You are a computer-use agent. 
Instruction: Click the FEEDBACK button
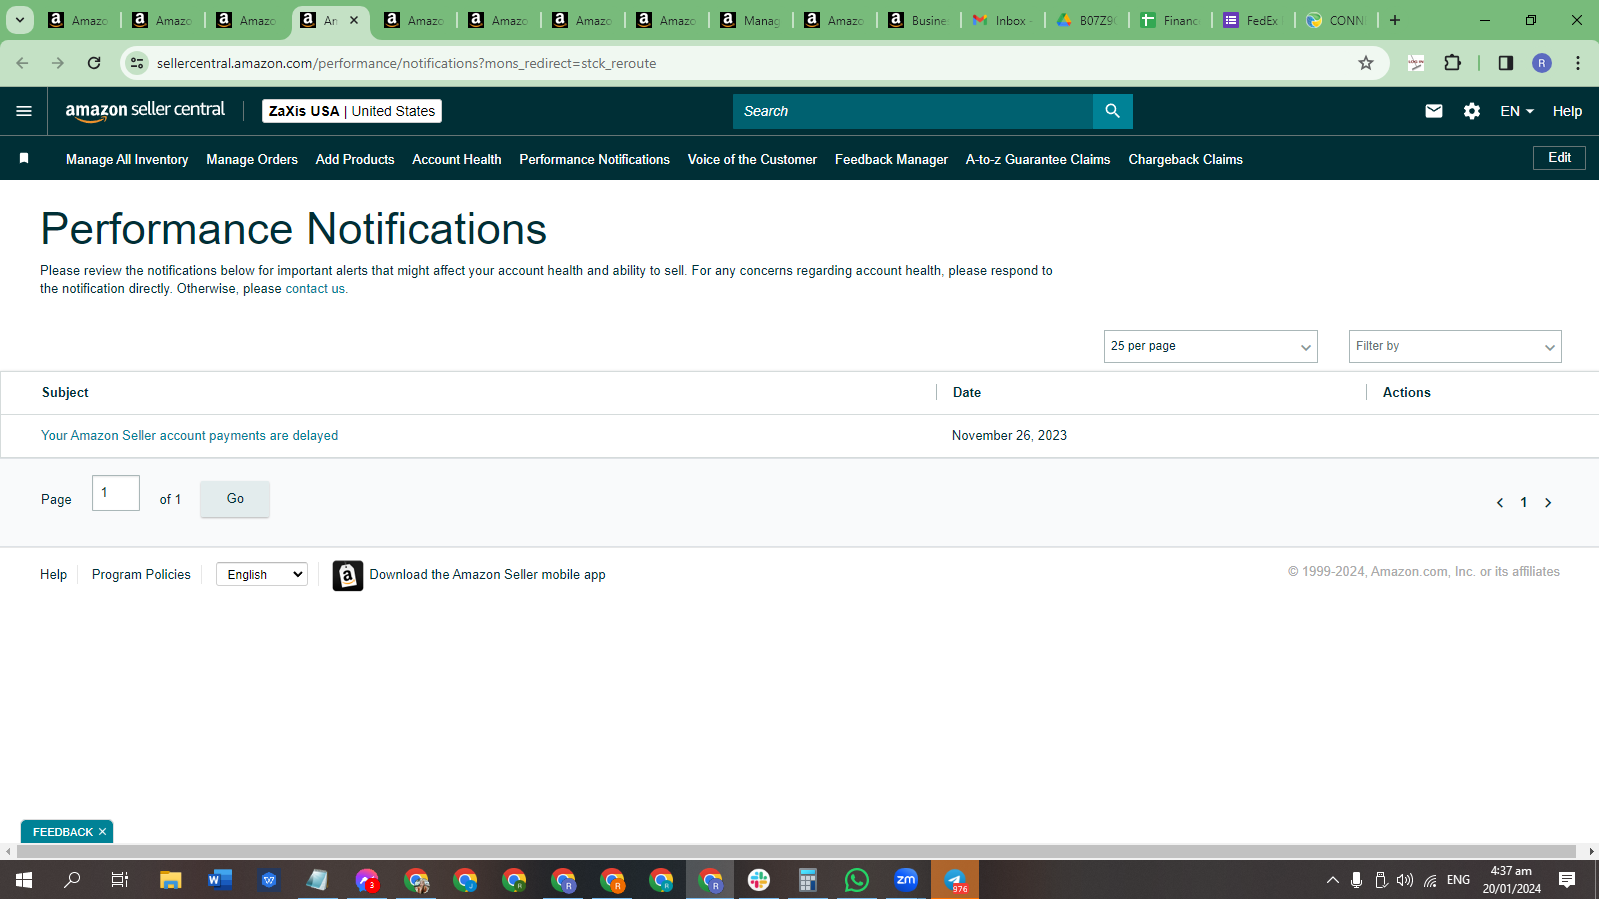tap(62, 832)
